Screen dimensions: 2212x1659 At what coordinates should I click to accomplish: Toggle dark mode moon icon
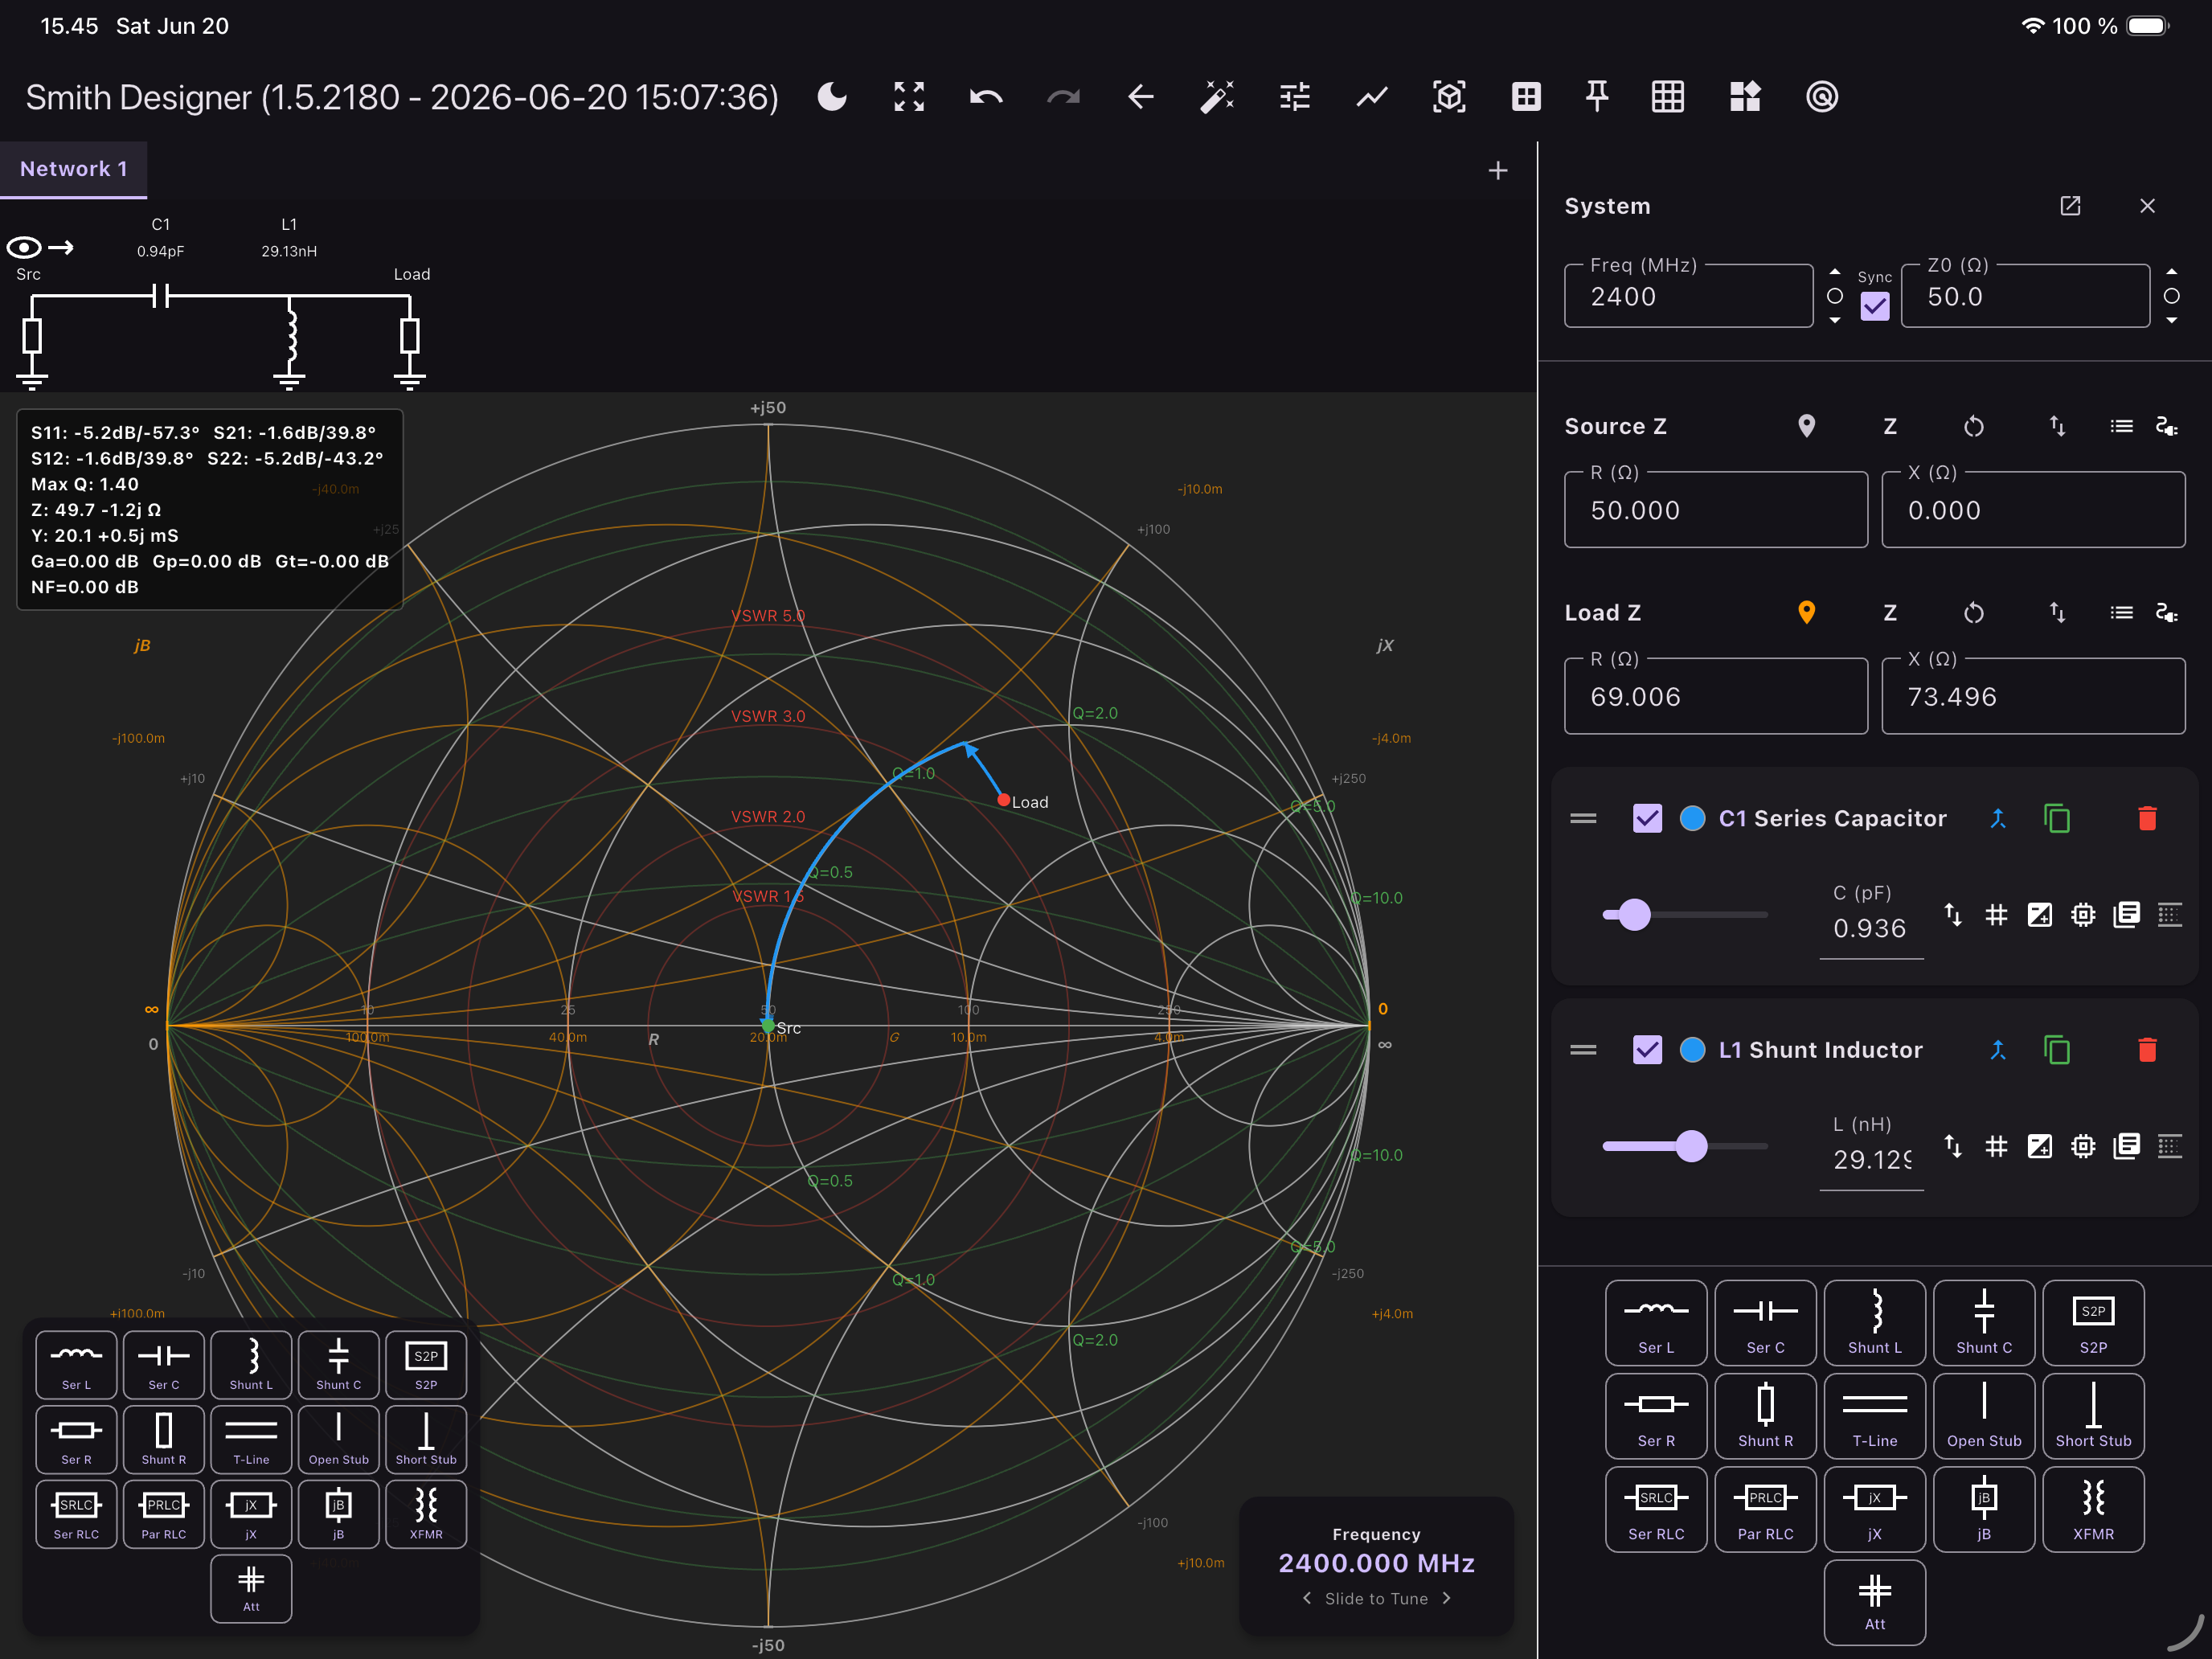pos(832,97)
